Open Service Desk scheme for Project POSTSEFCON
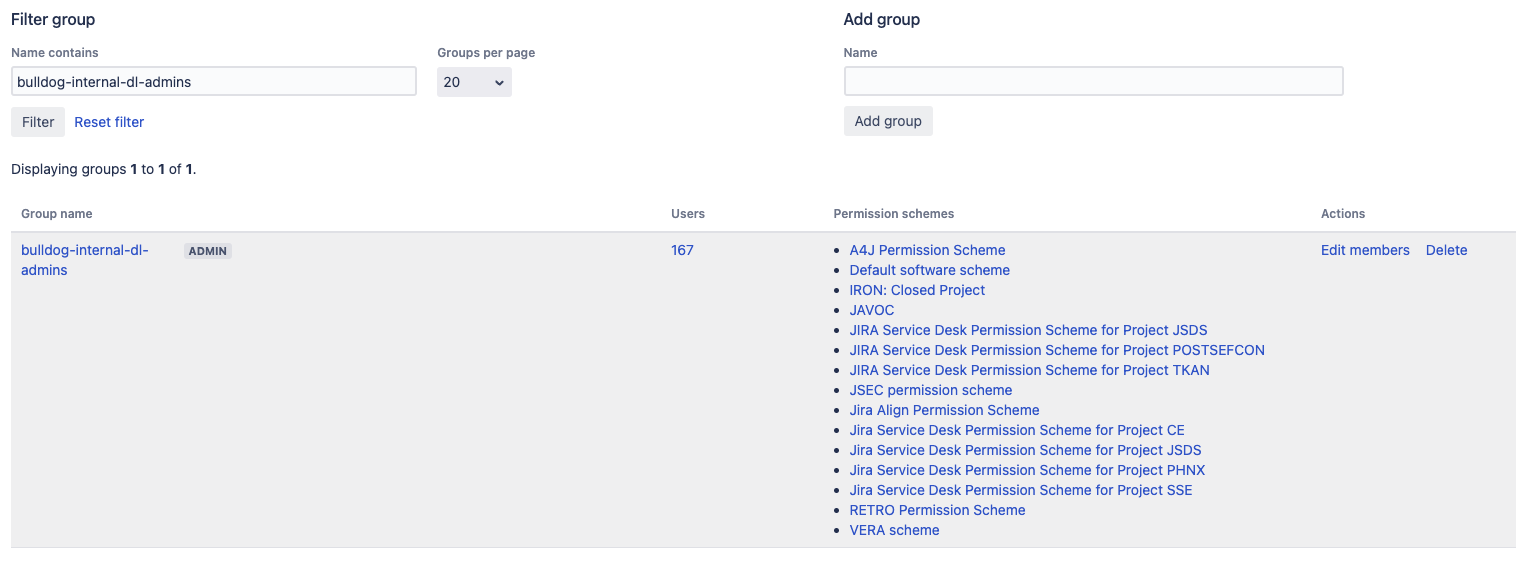This screenshot has width=1516, height=563. (x=1057, y=350)
